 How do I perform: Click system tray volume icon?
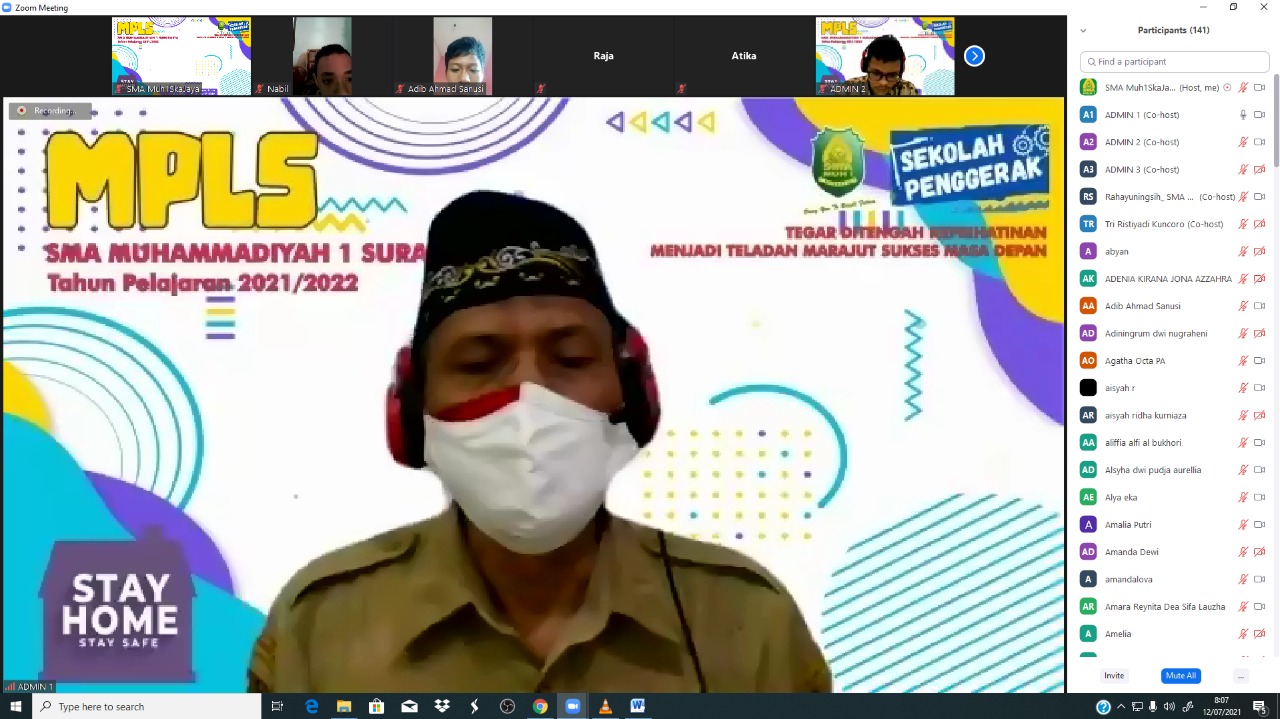(x=1169, y=706)
